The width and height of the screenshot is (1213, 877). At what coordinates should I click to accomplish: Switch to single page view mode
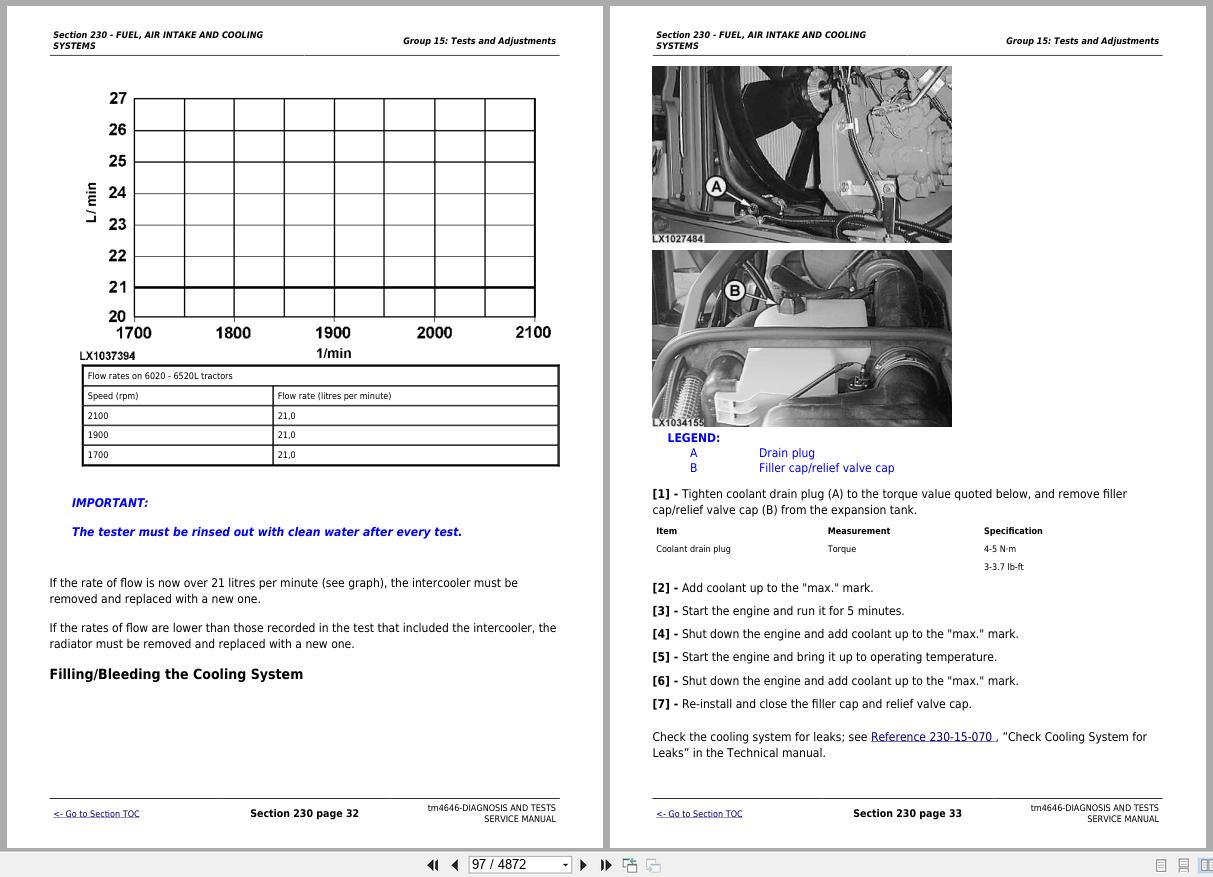point(1160,864)
